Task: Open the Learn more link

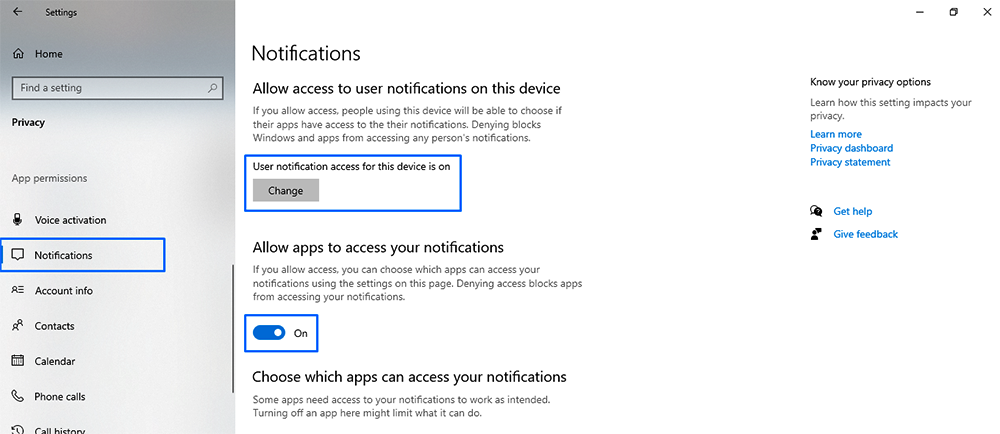Action: pyautogui.click(x=835, y=134)
